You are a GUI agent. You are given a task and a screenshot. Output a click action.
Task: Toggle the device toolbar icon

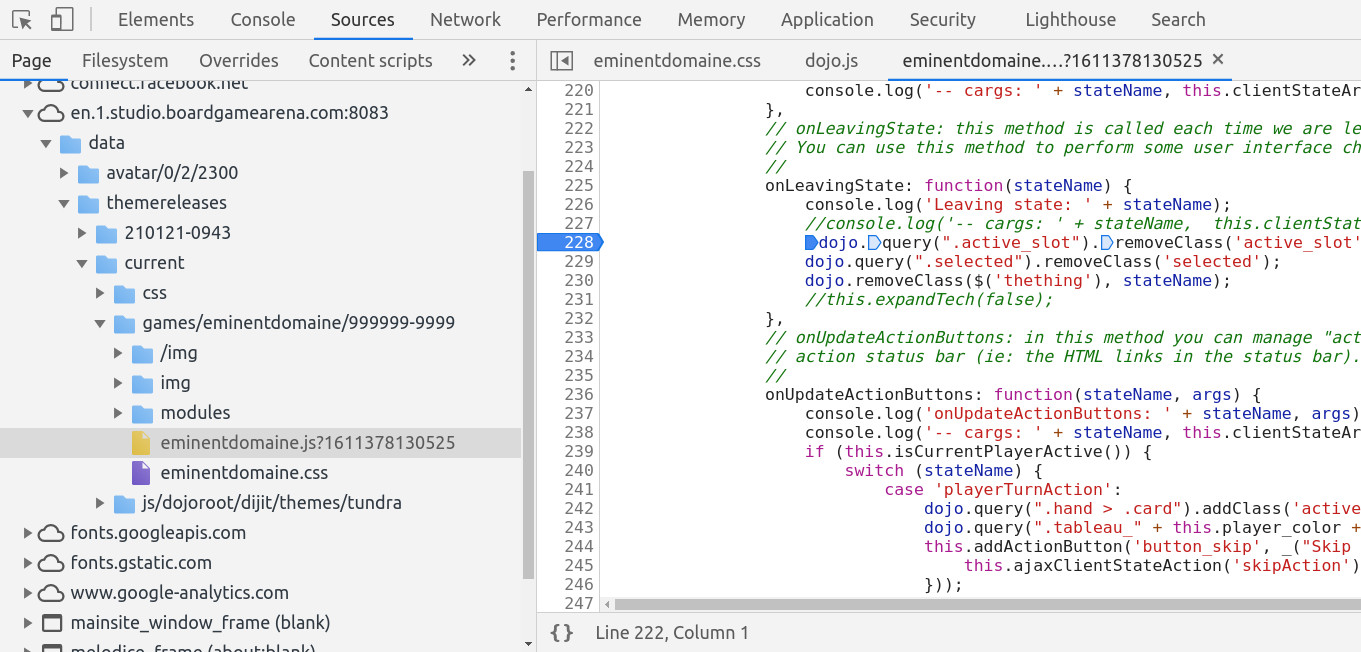pos(62,20)
